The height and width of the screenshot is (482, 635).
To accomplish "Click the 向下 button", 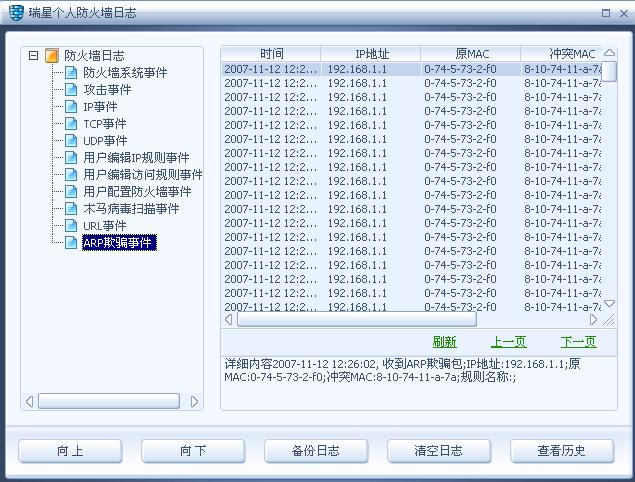I will click(x=193, y=451).
